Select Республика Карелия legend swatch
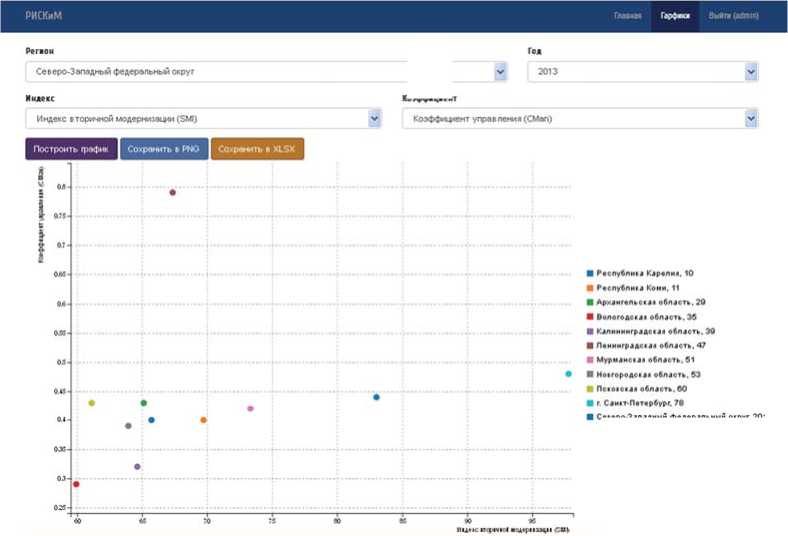The height and width of the screenshot is (536, 788). pyautogui.click(x=591, y=273)
